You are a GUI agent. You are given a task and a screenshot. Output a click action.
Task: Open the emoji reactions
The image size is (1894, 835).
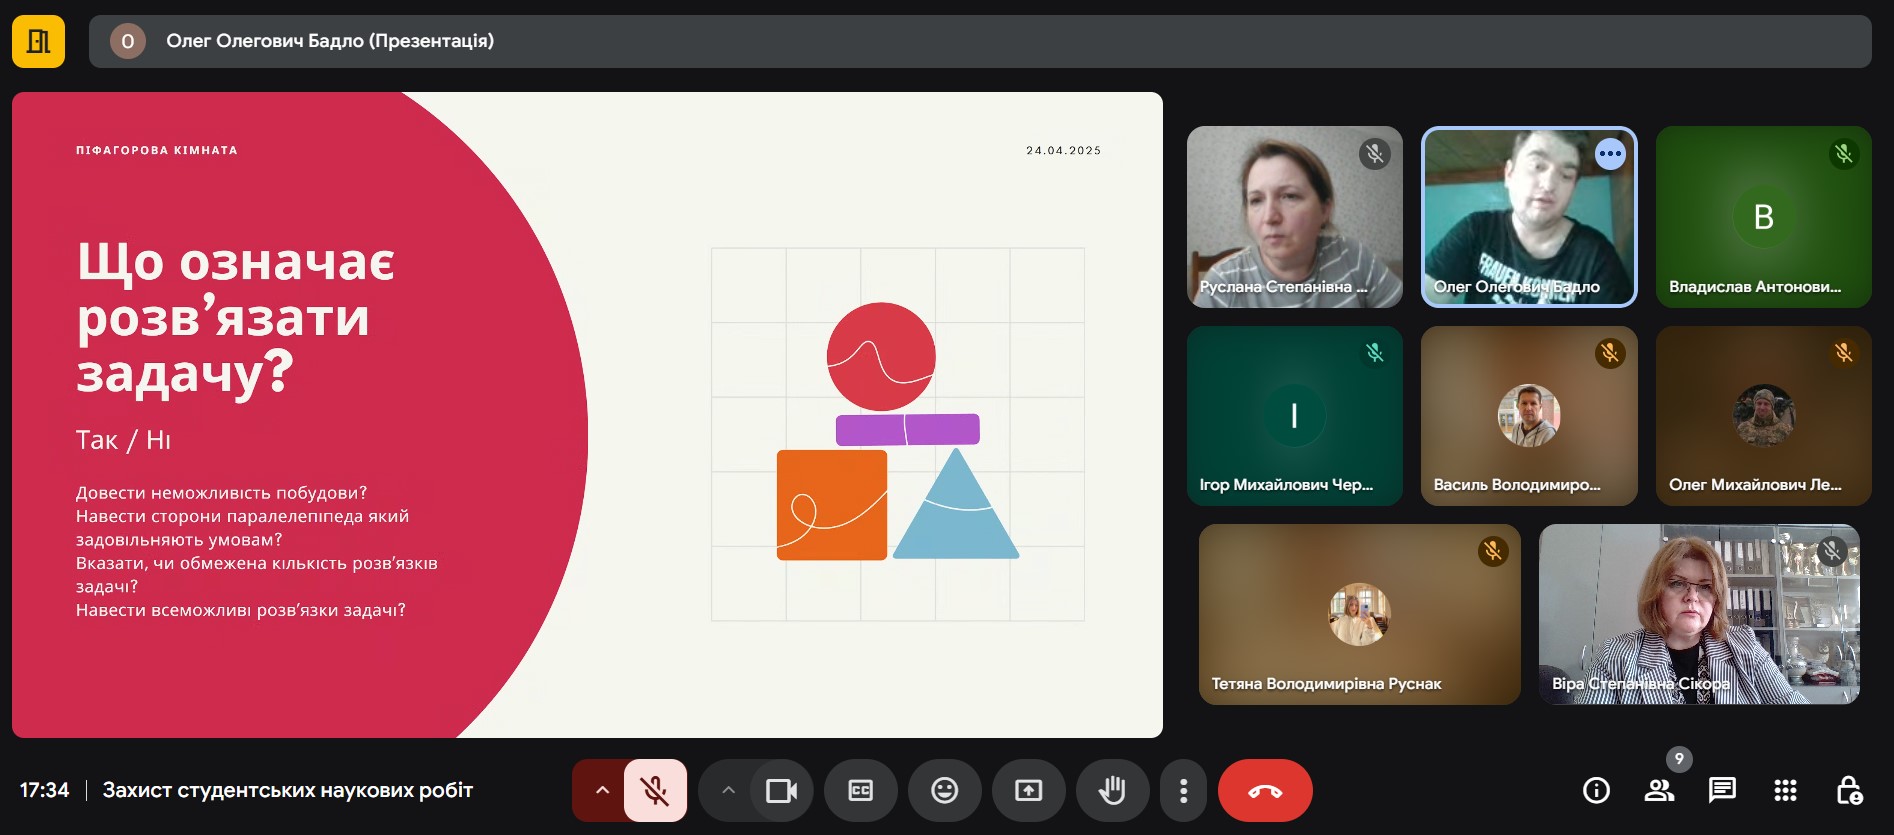(944, 791)
